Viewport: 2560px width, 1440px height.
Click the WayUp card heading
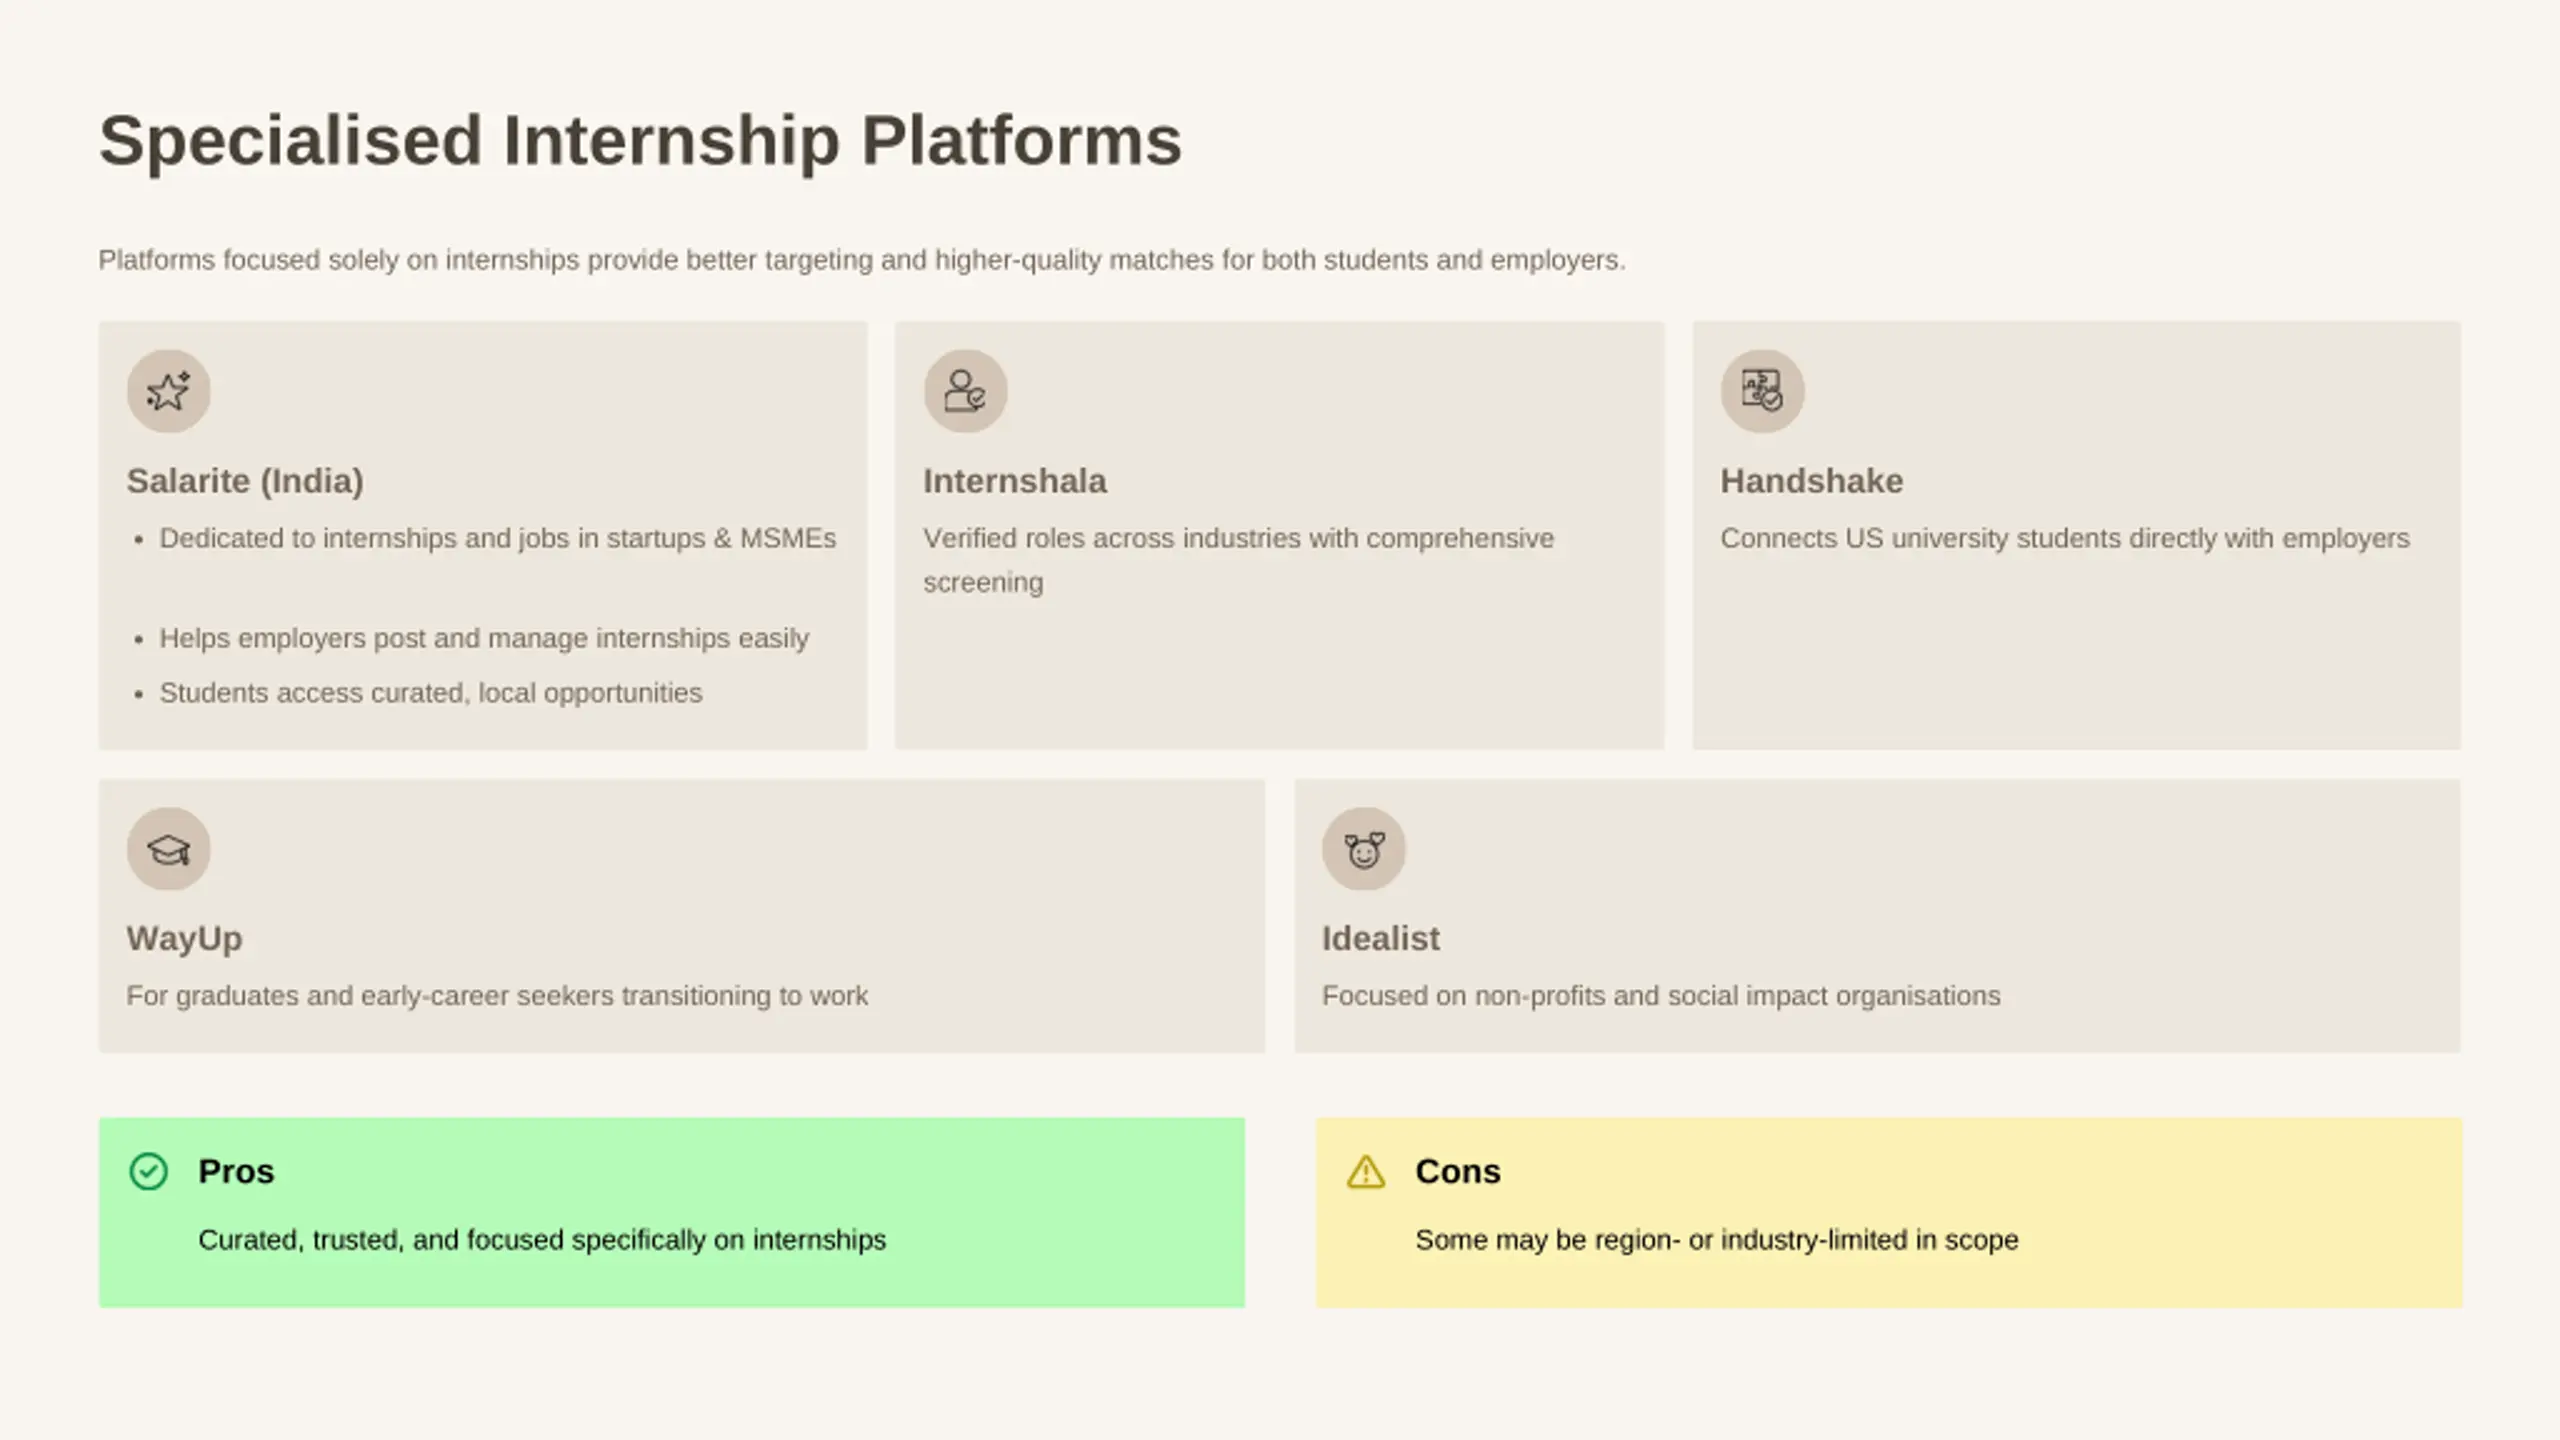point(184,939)
